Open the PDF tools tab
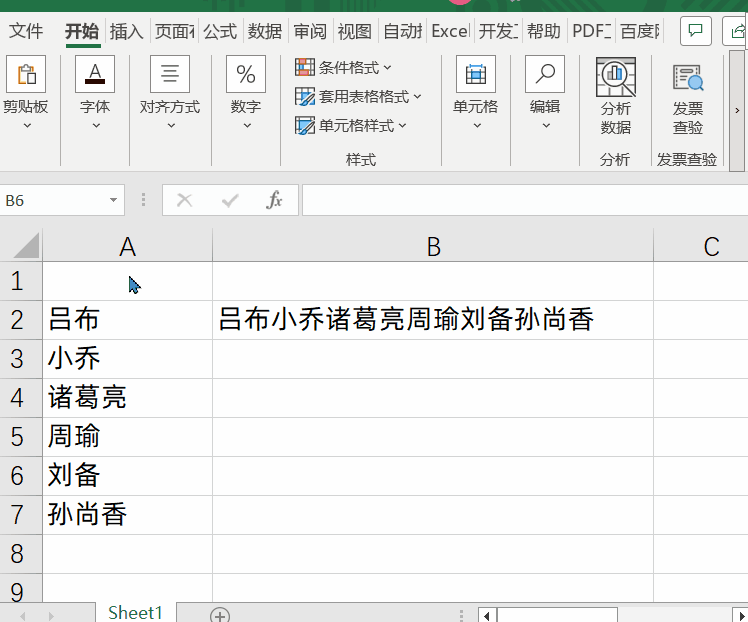Viewport: 748px width, 622px height. click(x=592, y=31)
